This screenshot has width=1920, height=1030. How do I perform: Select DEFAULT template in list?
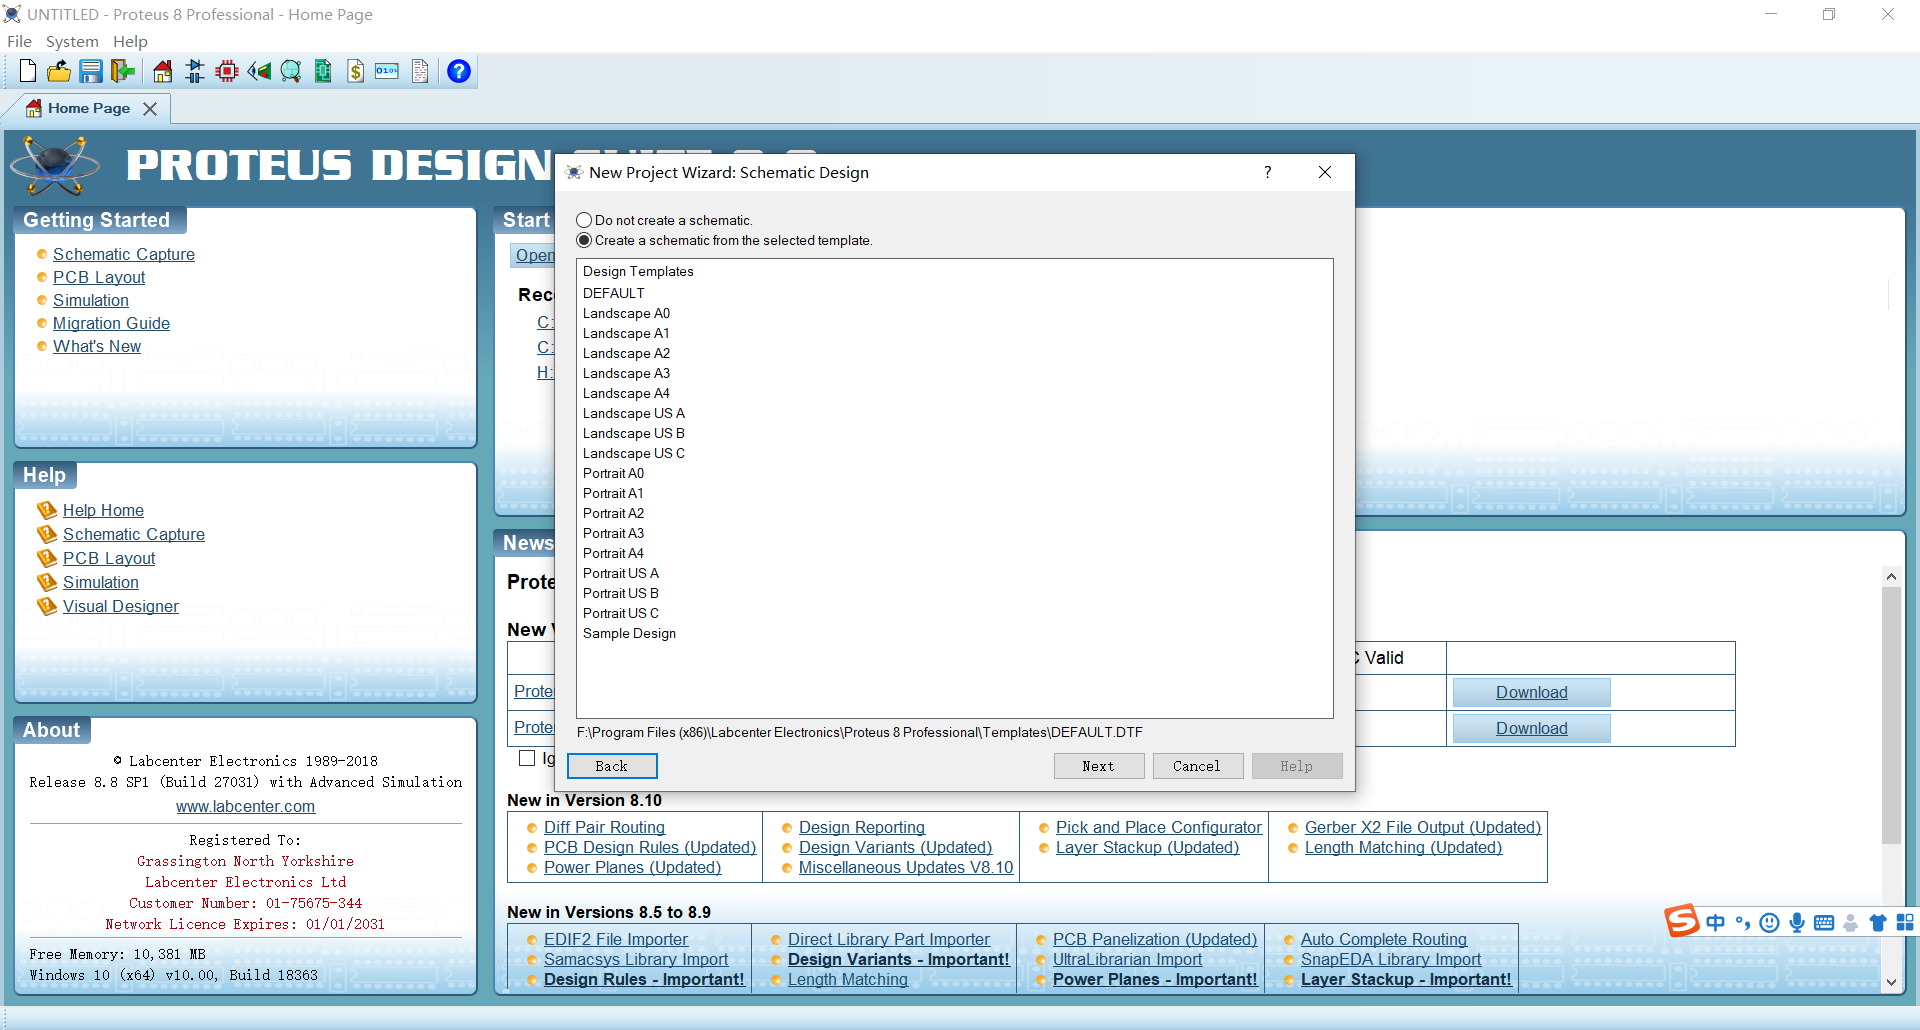click(x=614, y=293)
